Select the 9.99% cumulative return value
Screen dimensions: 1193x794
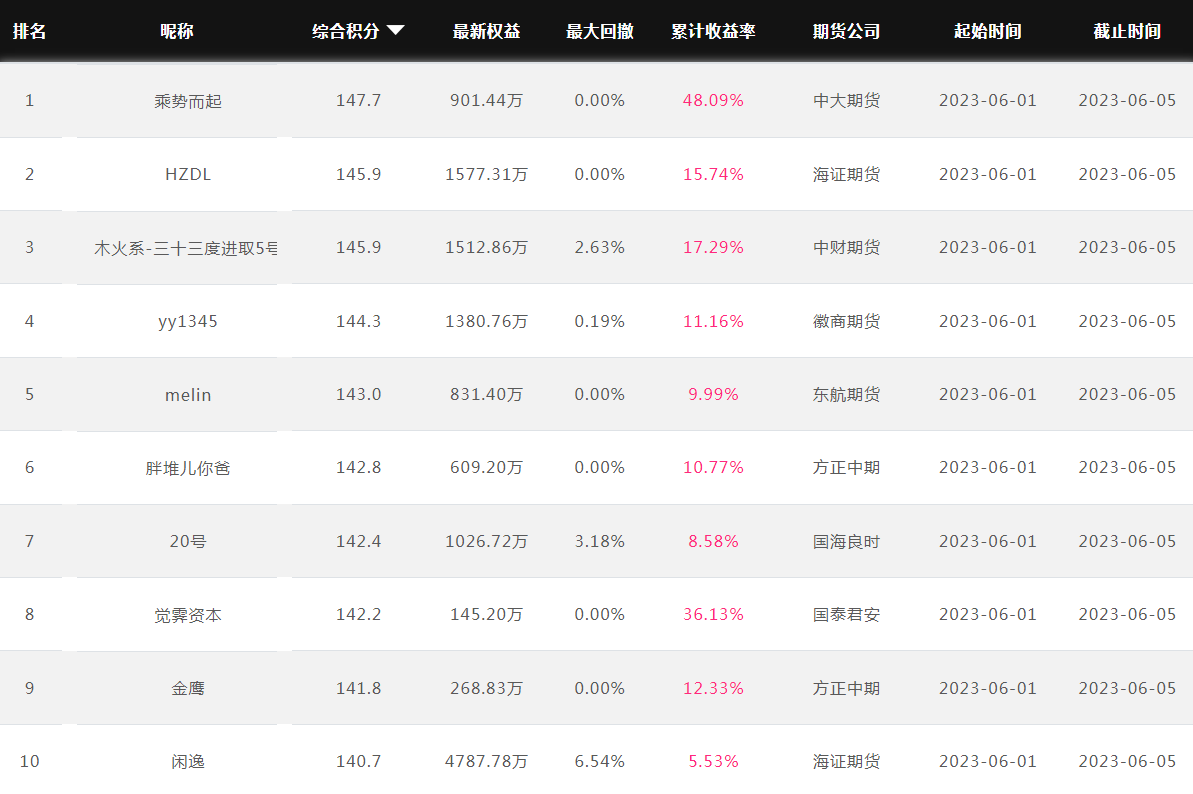tap(713, 394)
